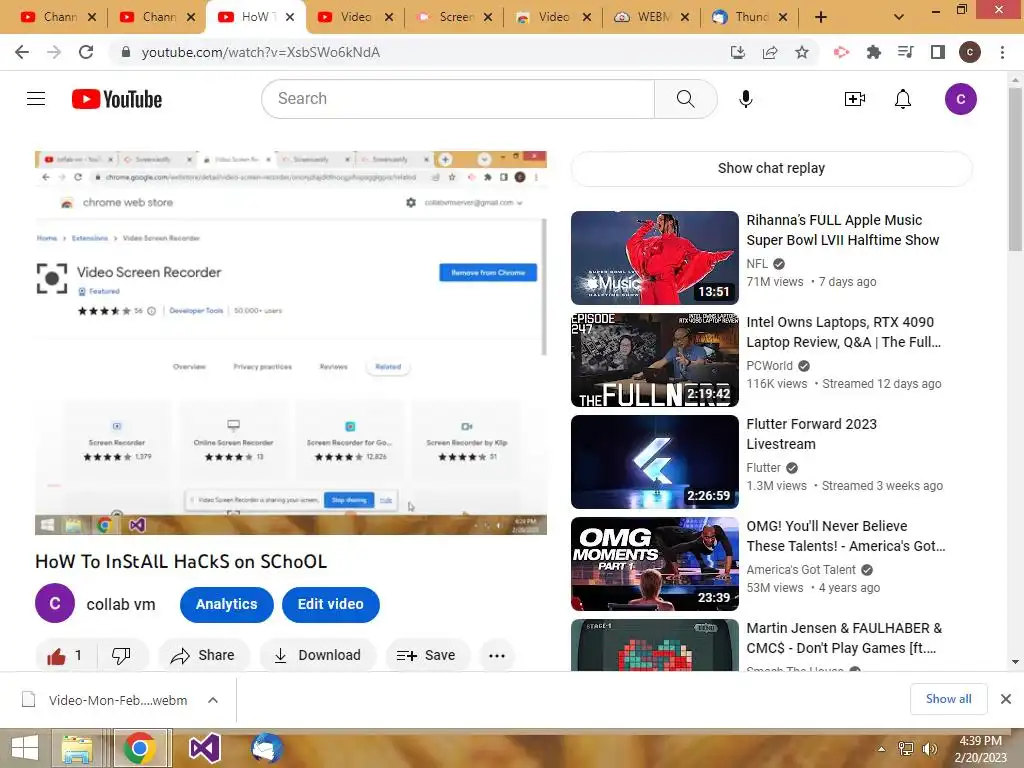Click the Analytics button
Viewport: 1024px width, 768px height.
[227, 604]
